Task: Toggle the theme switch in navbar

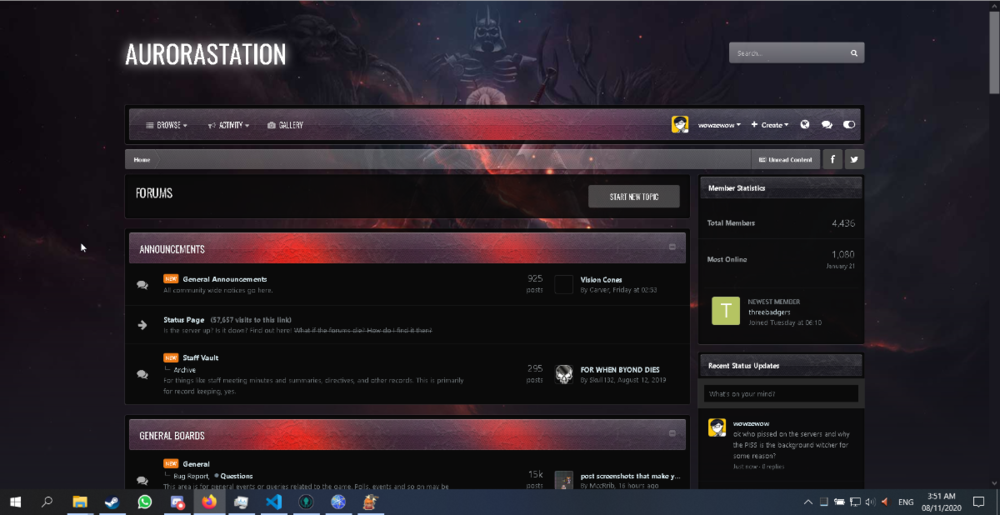Action: pyautogui.click(x=849, y=125)
